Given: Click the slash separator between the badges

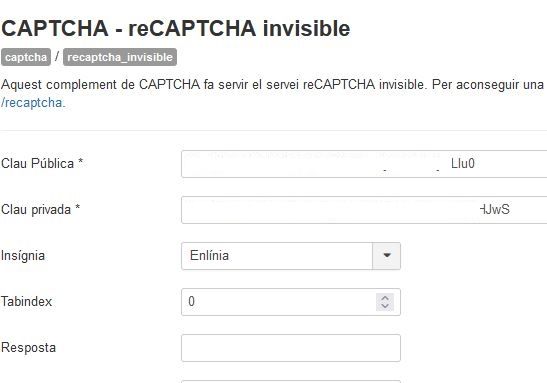Looking at the screenshot, I should click(x=57, y=56).
